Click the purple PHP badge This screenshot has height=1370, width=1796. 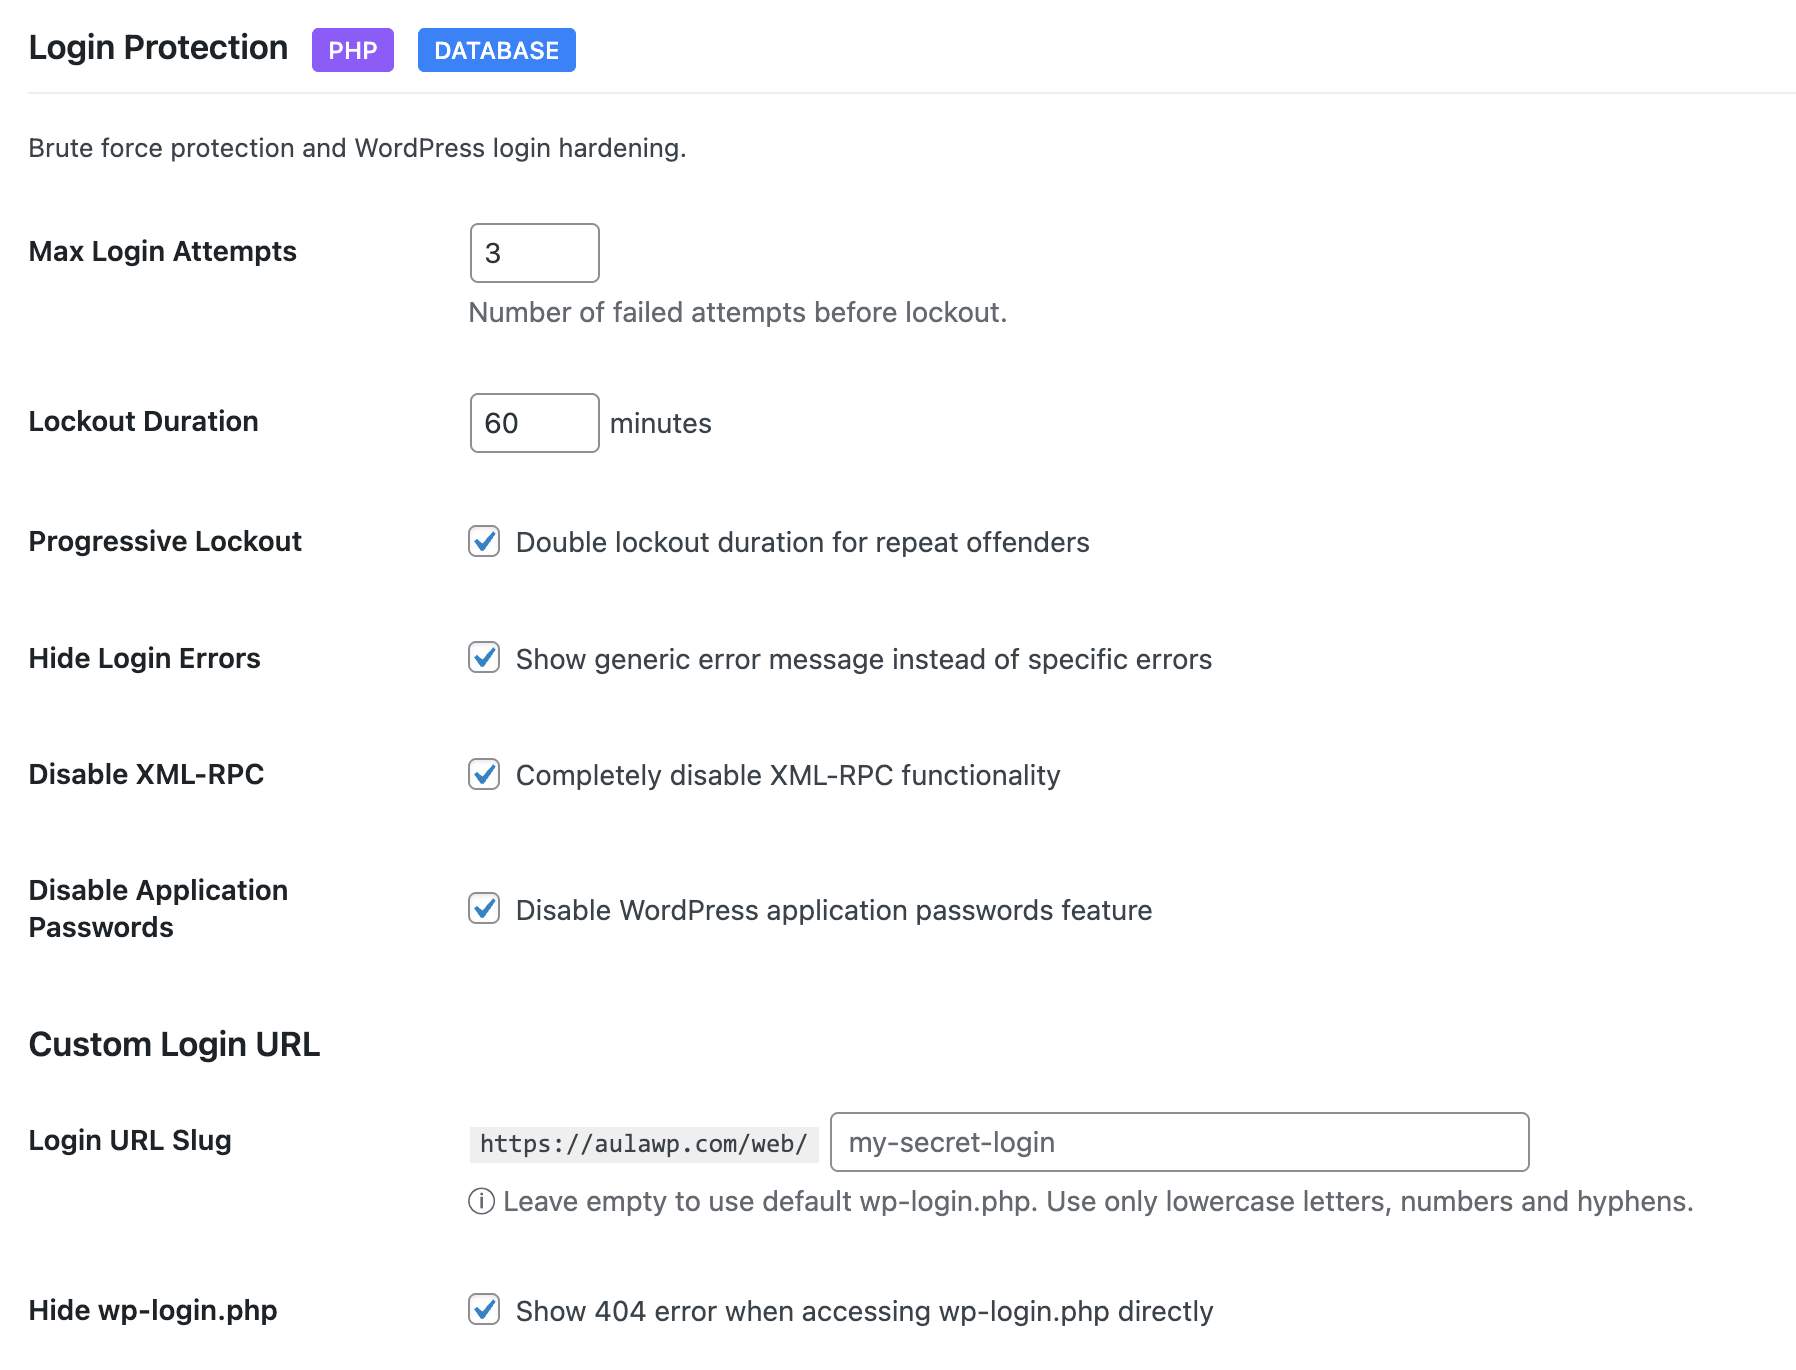[352, 49]
